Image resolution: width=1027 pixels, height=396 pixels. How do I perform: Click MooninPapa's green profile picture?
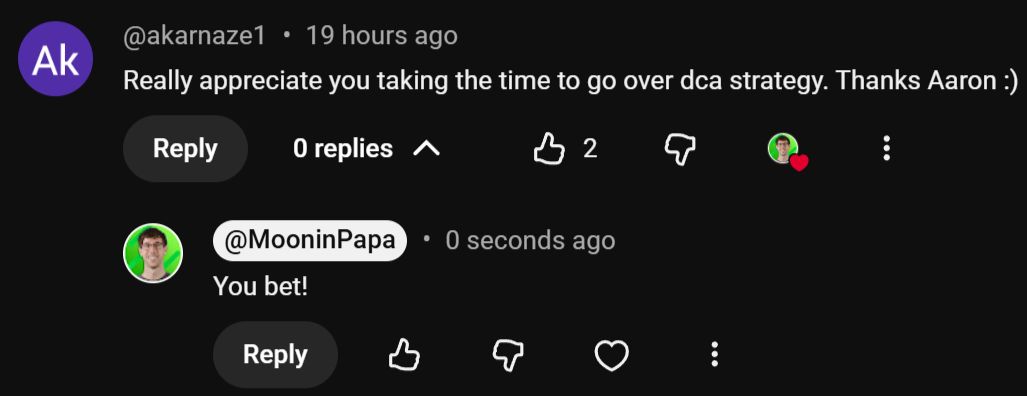pyautogui.click(x=153, y=253)
